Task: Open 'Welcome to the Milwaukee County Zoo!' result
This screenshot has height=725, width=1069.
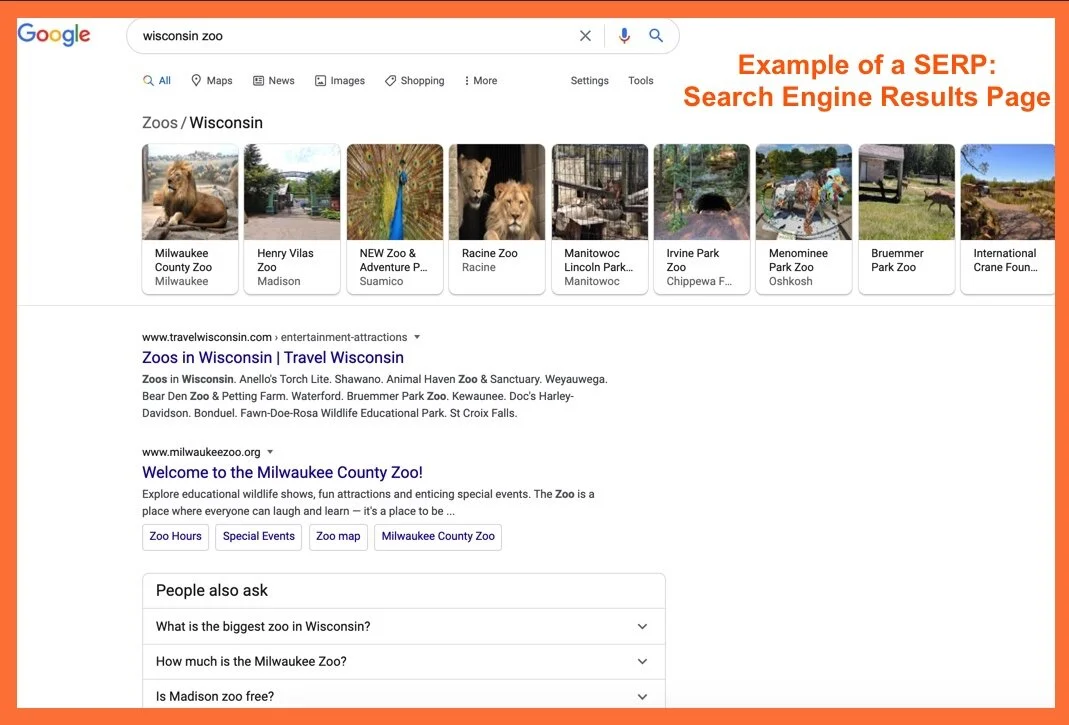Action: (281, 472)
